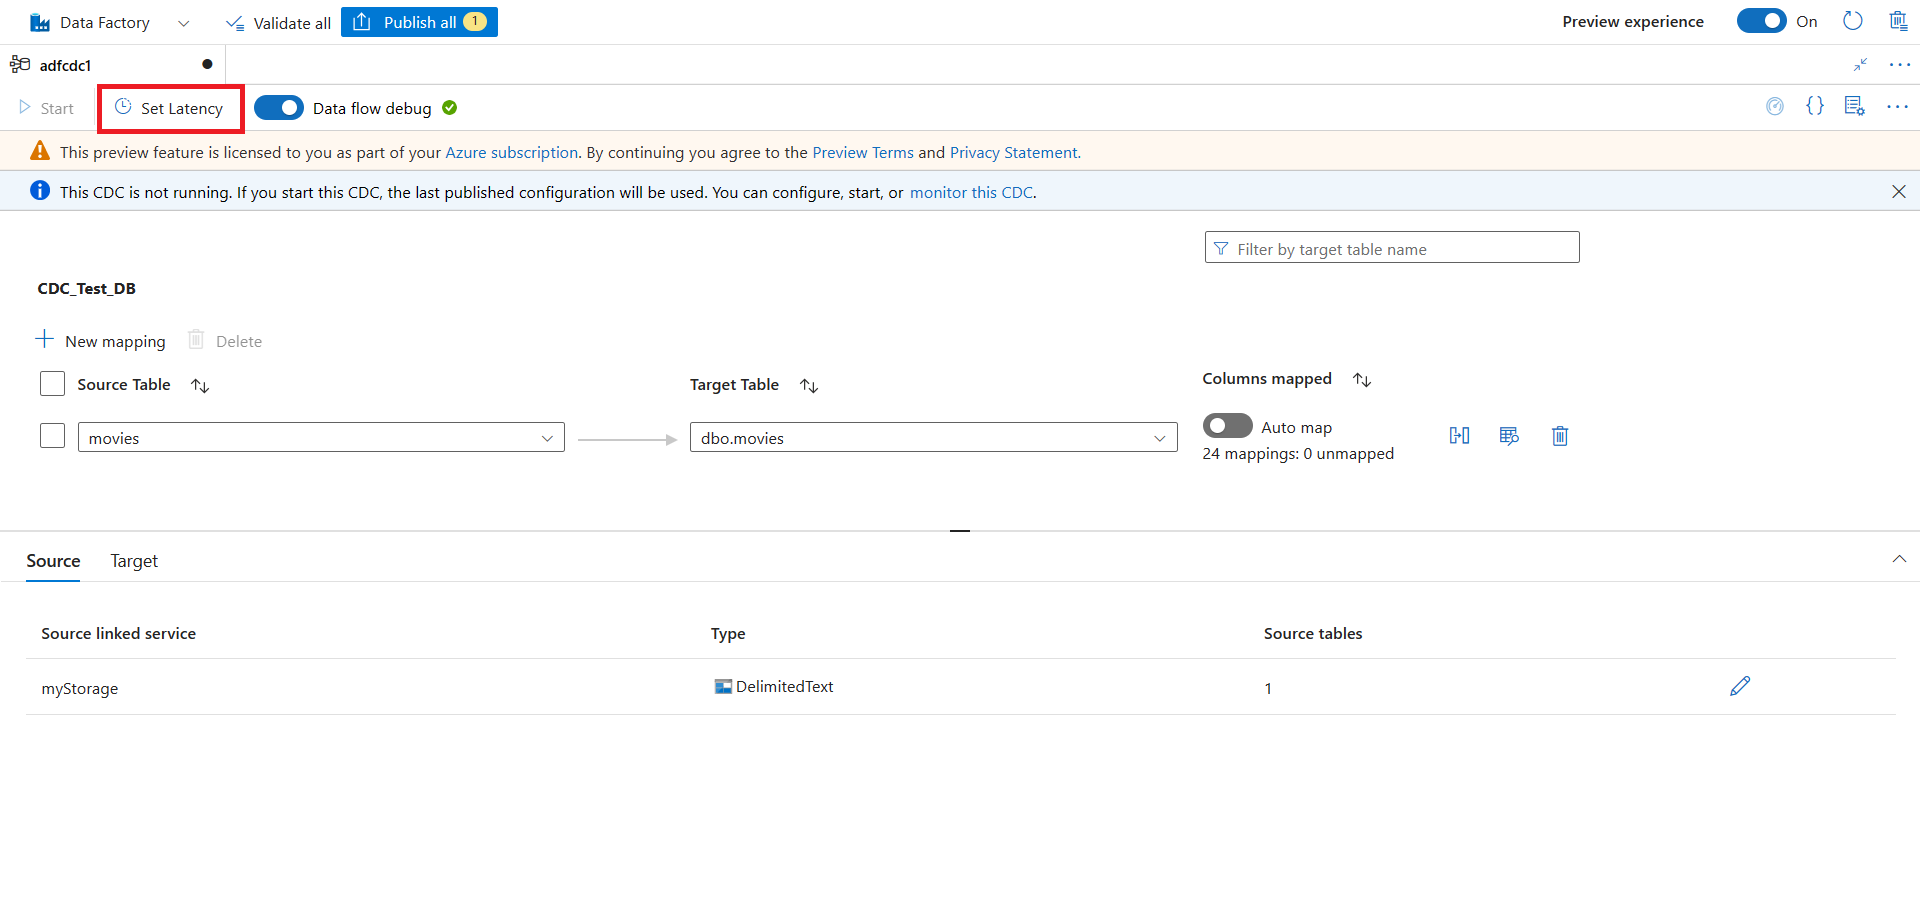The width and height of the screenshot is (1920, 921).
Task: Click the column mapping icon for movies
Action: click(x=1459, y=436)
